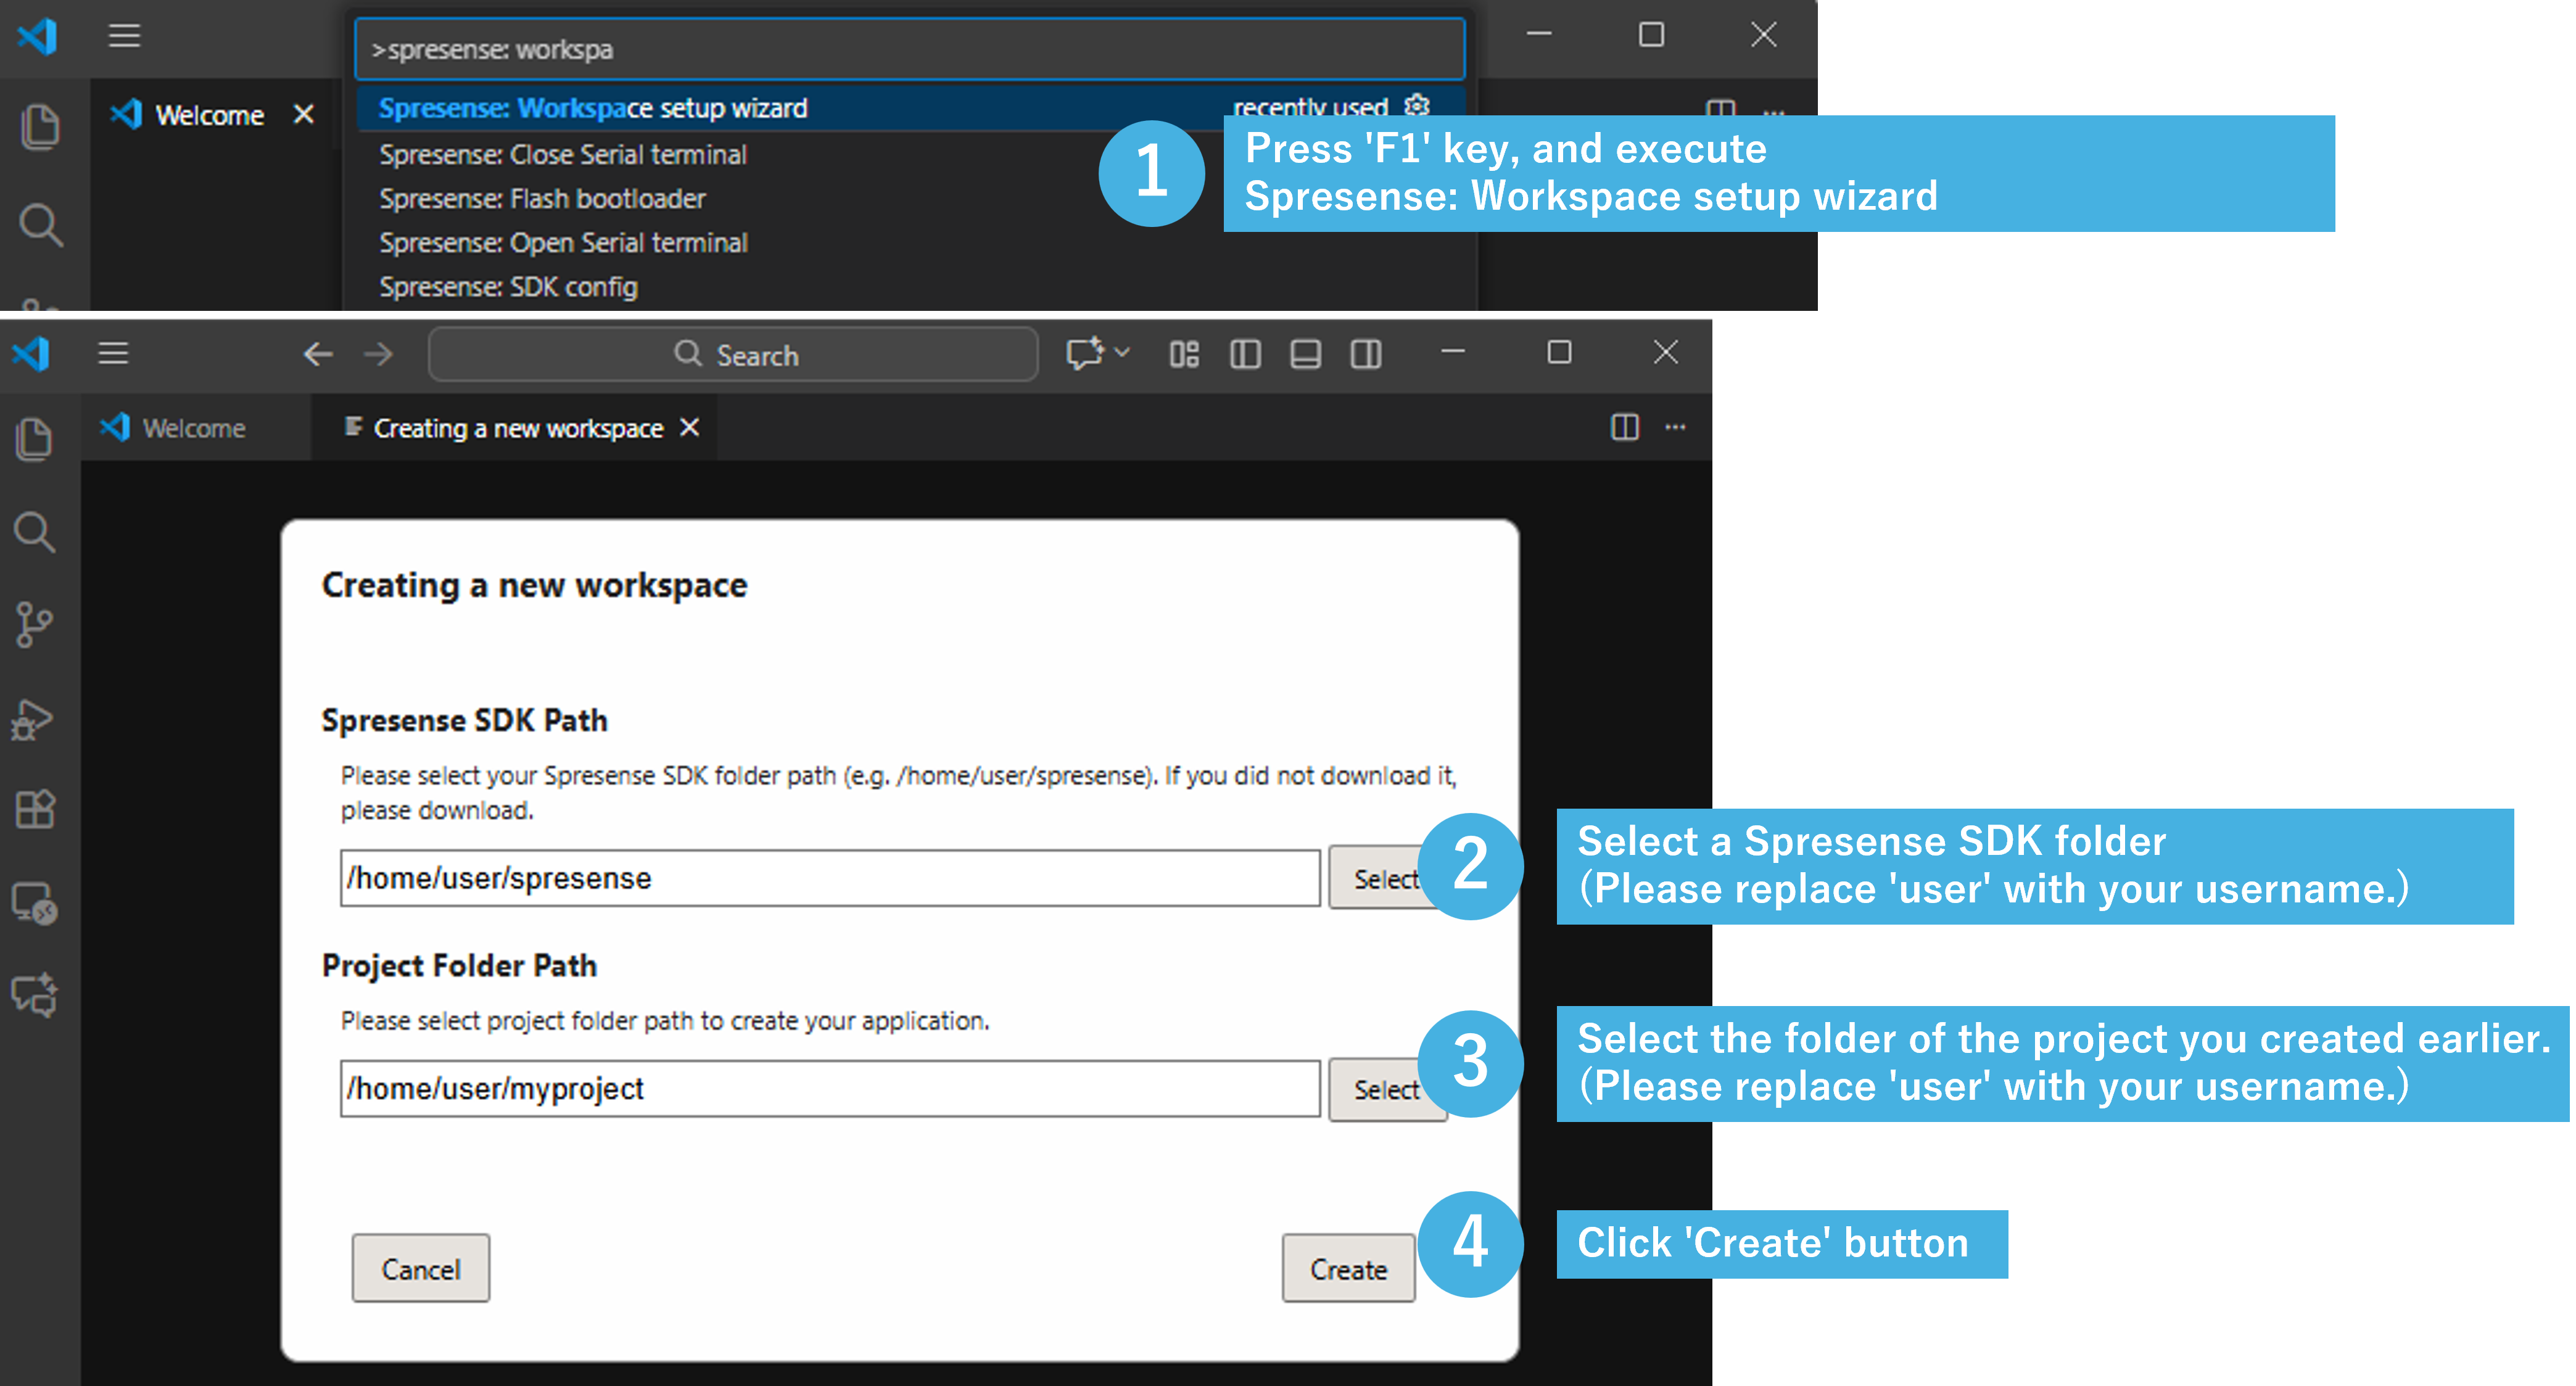
Task: Select Spresense: Flash bootloader command
Action: [x=542, y=199]
